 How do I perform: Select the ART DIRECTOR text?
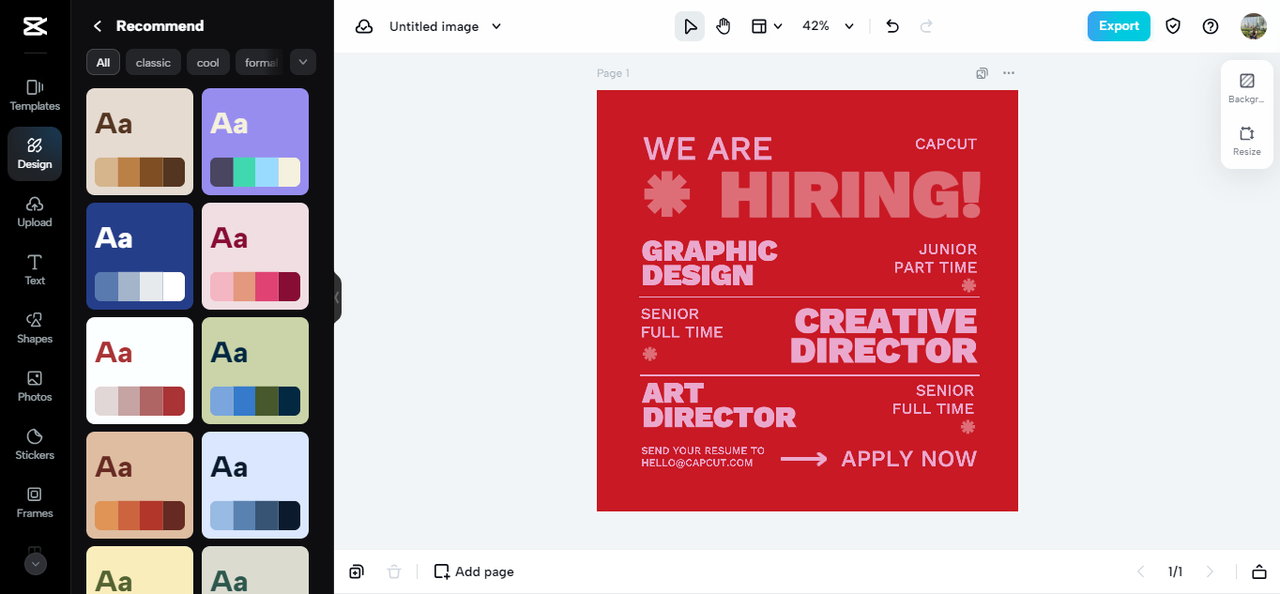click(719, 405)
